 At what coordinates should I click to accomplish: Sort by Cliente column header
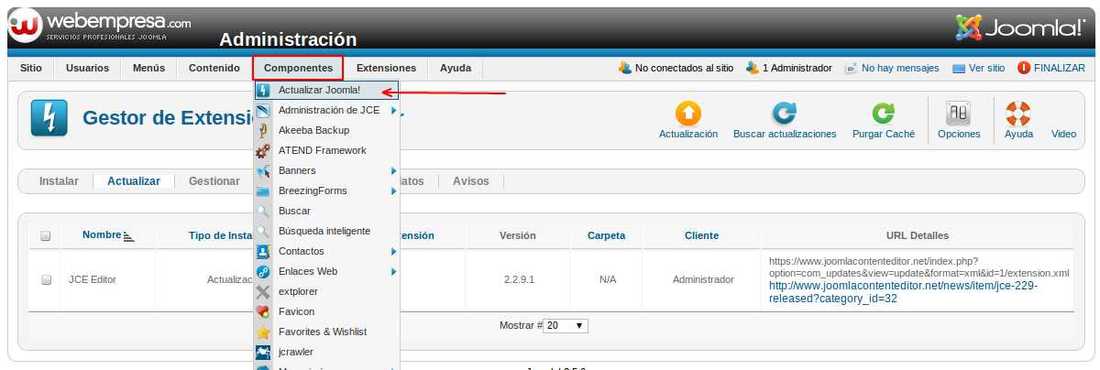tap(702, 236)
